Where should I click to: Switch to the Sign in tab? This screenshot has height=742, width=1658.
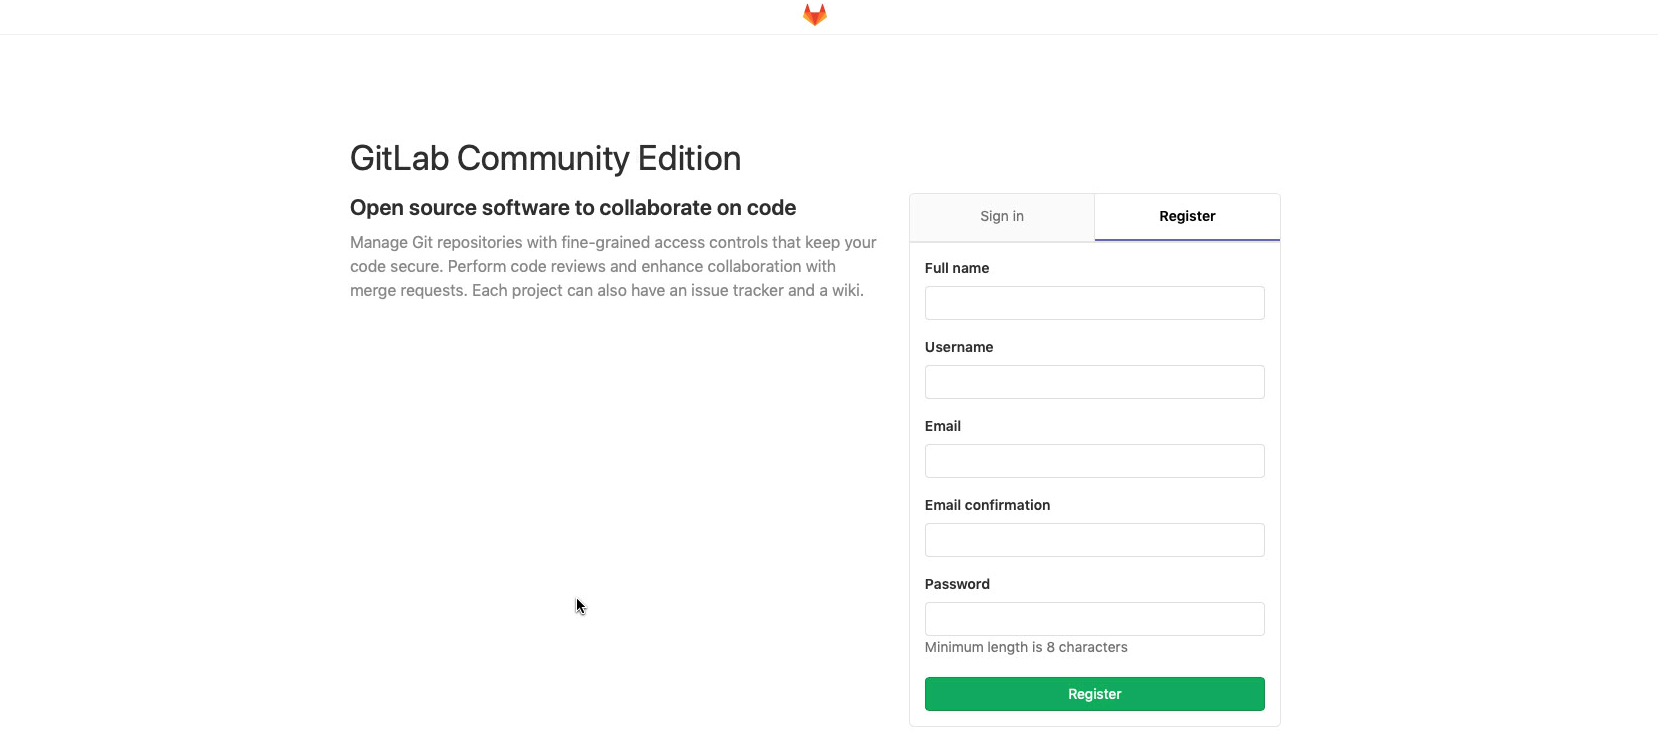point(1002,217)
